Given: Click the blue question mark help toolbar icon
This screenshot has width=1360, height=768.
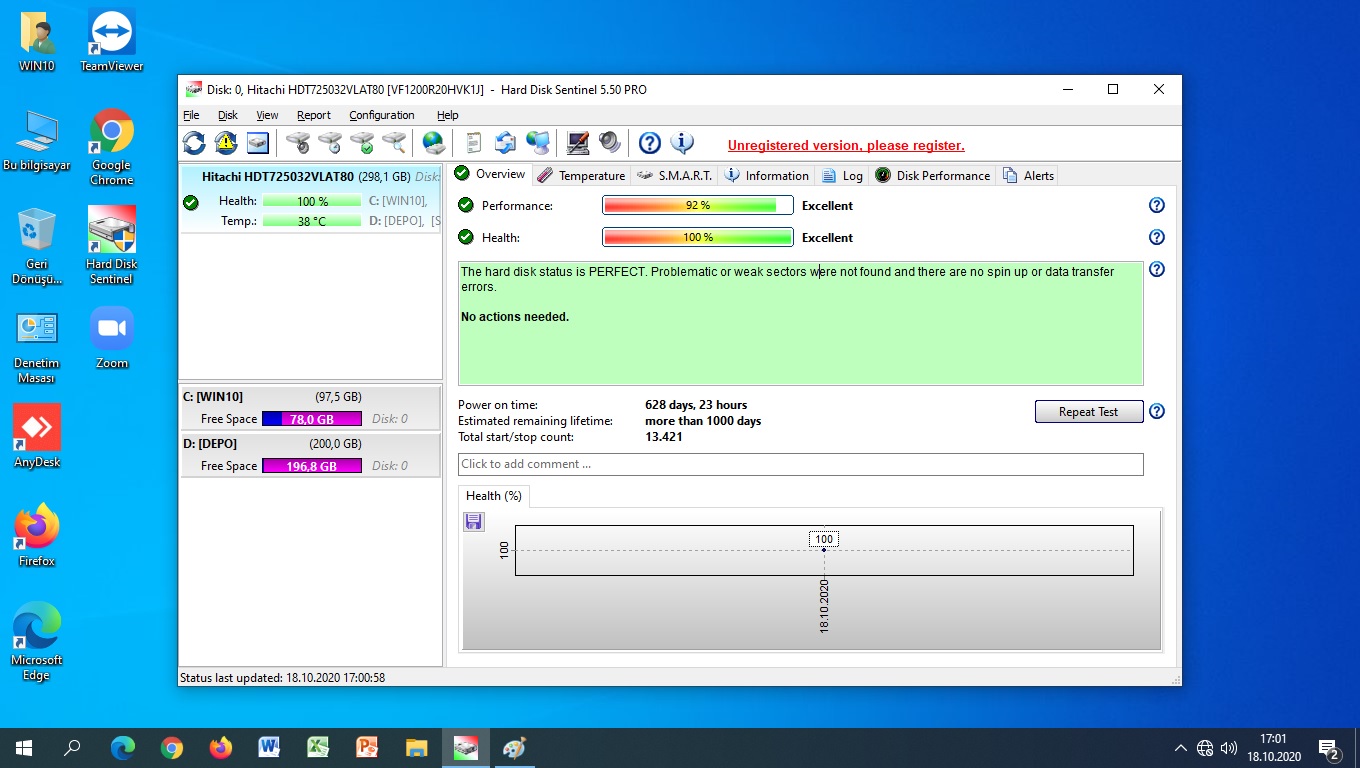Looking at the screenshot, I should click(x=650, y=143).
